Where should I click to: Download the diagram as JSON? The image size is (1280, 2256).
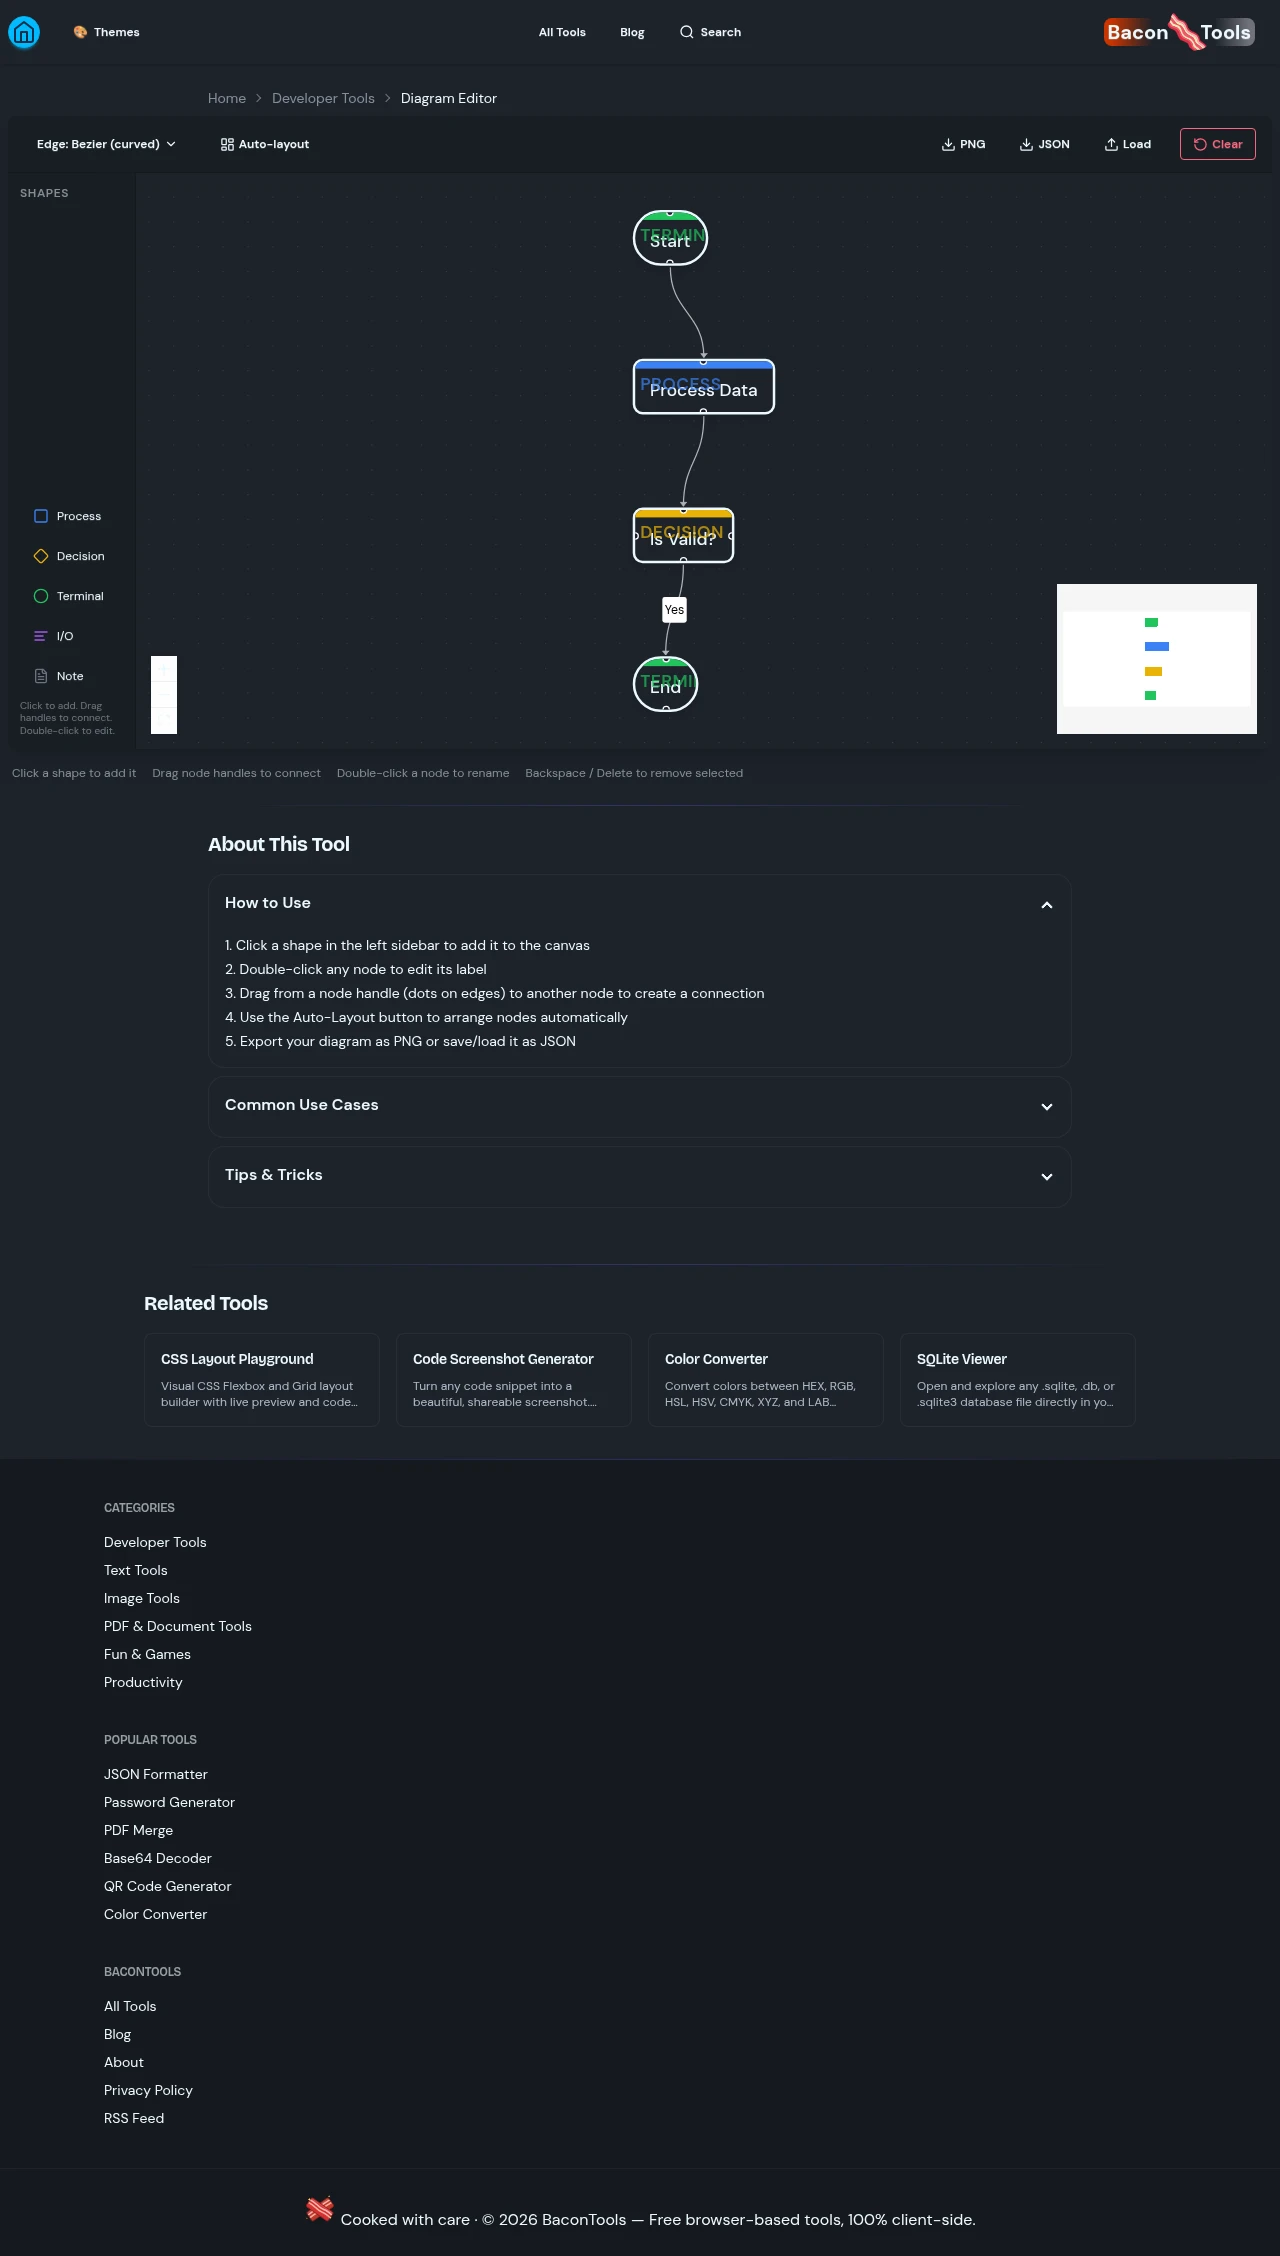tap(1044, 144)
